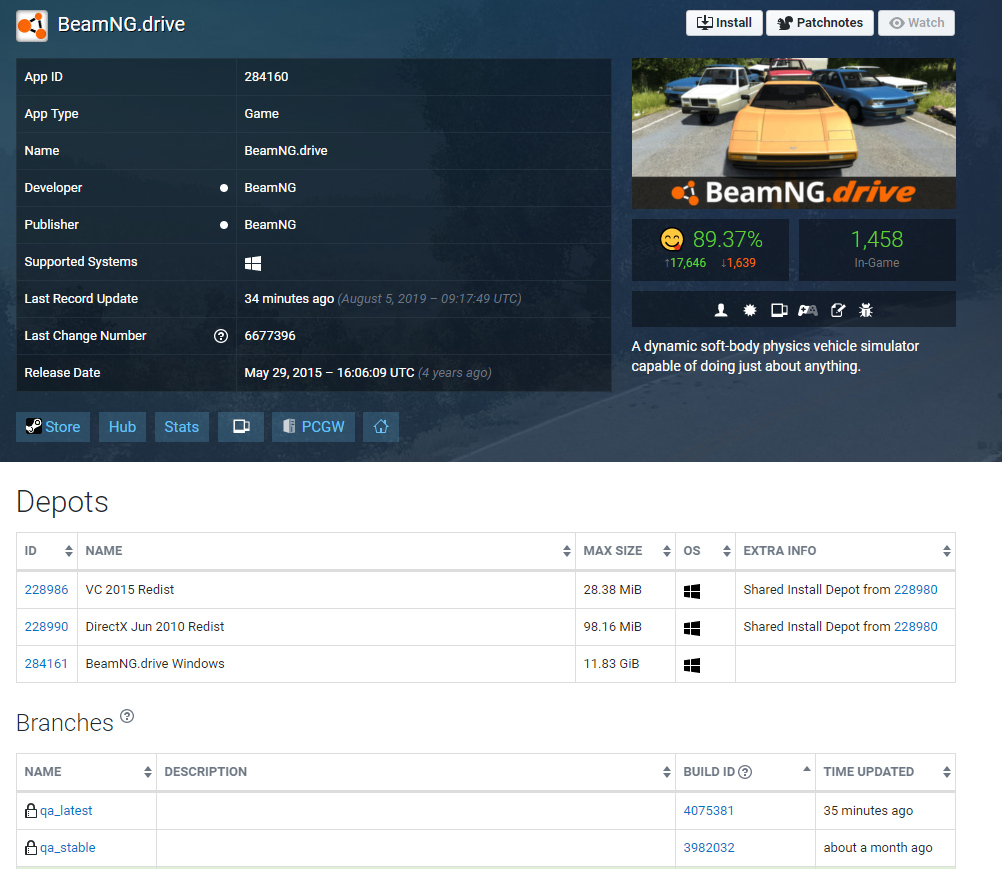The width and height of the screenshot is (1002, 869).
Task: Click the workshop edit icon
Action: (838, 311)
